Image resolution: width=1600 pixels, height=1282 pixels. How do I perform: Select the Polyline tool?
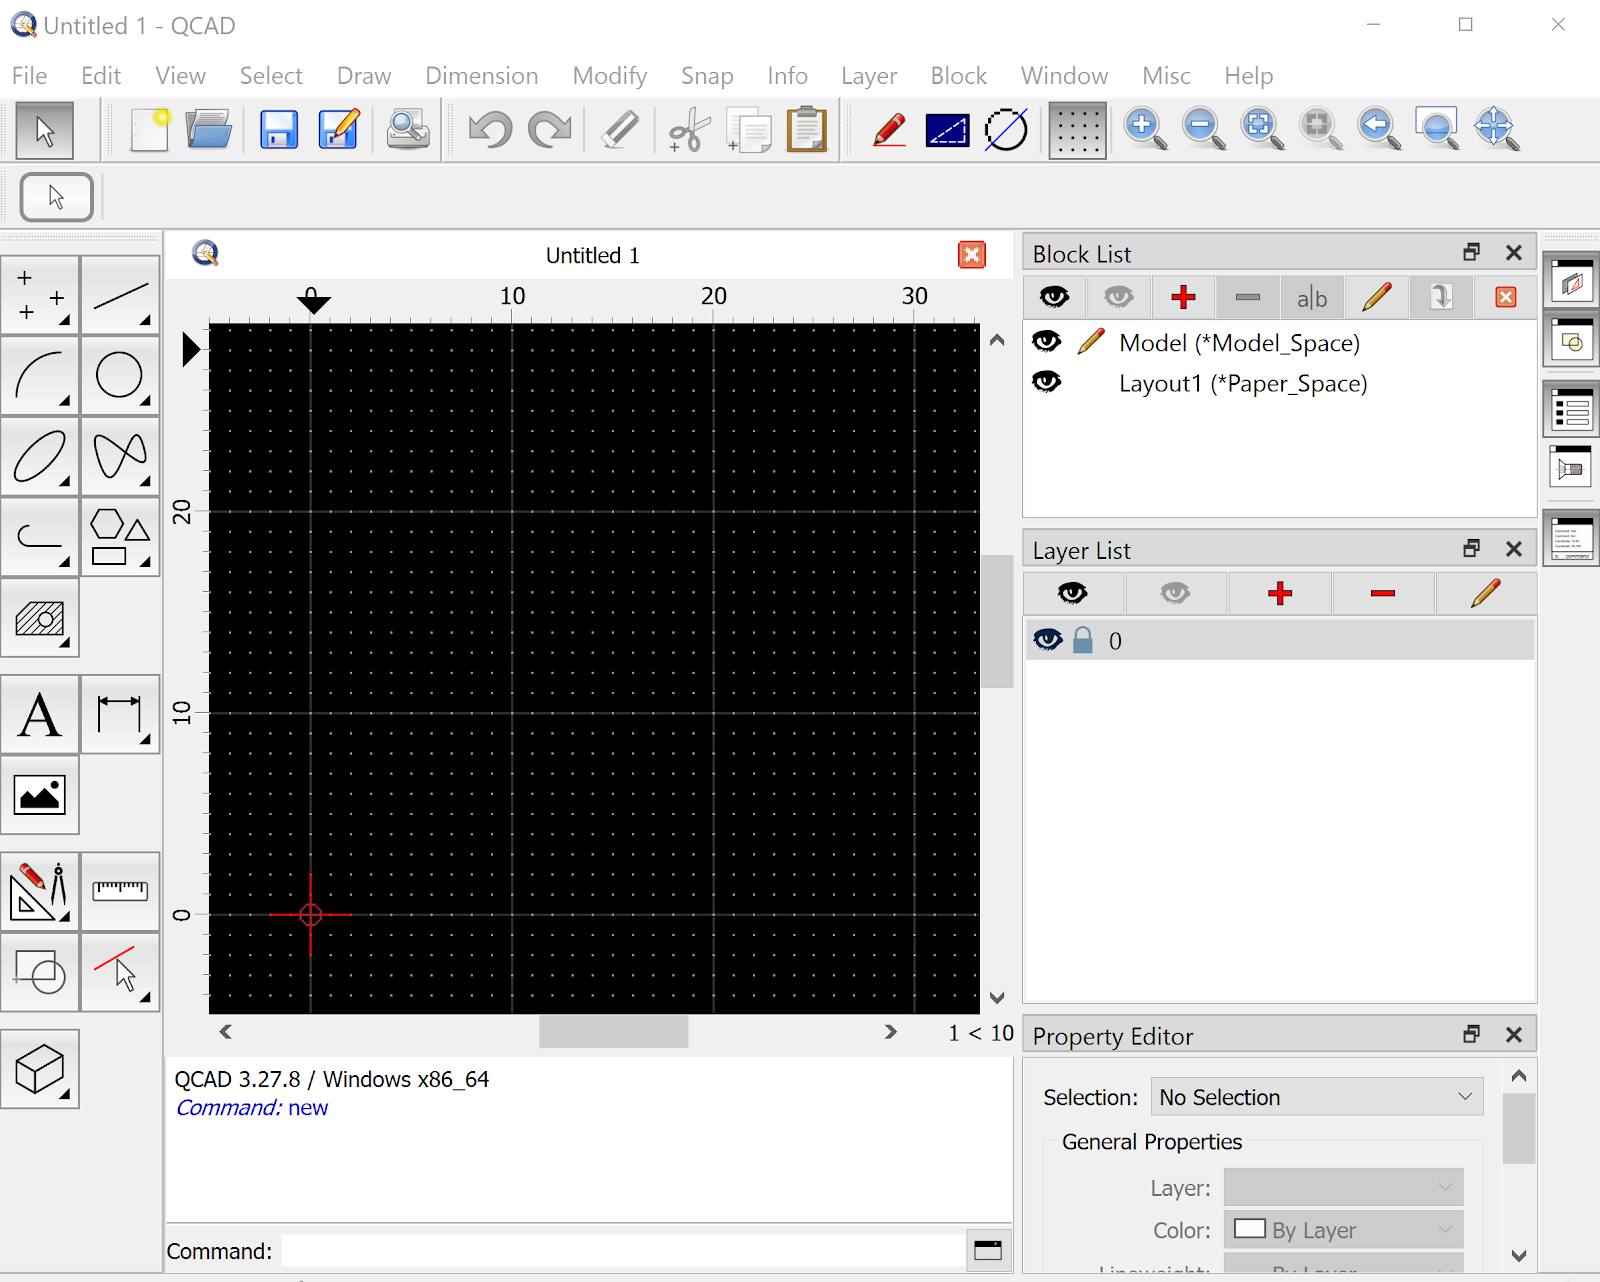pyautogui.click(x=40, y=538)
